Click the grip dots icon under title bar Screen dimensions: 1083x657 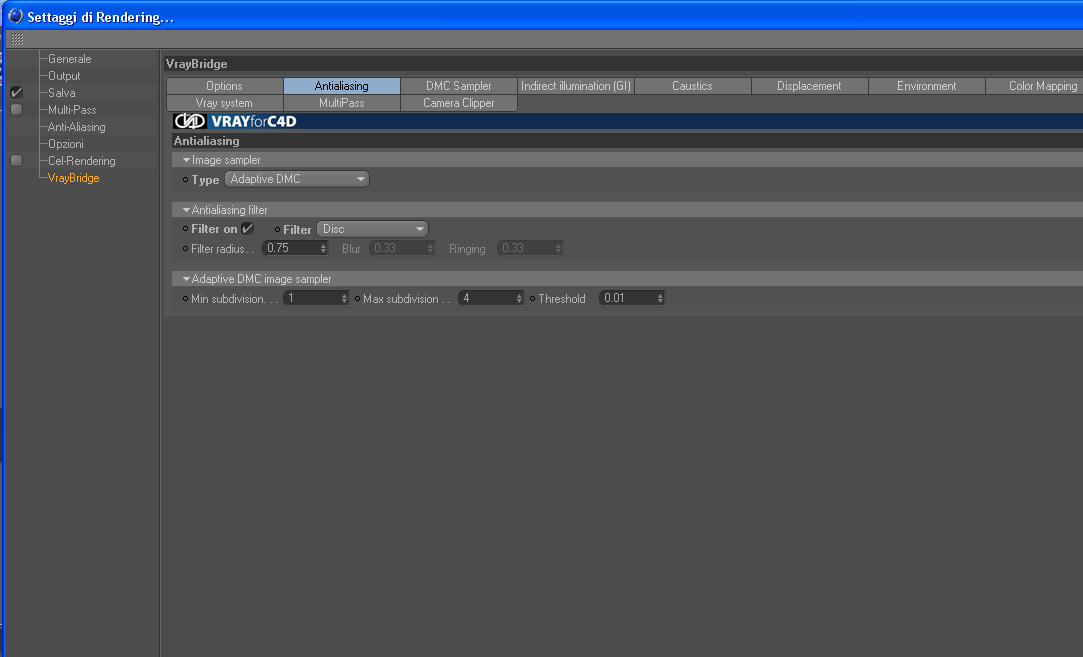point(17,39)
